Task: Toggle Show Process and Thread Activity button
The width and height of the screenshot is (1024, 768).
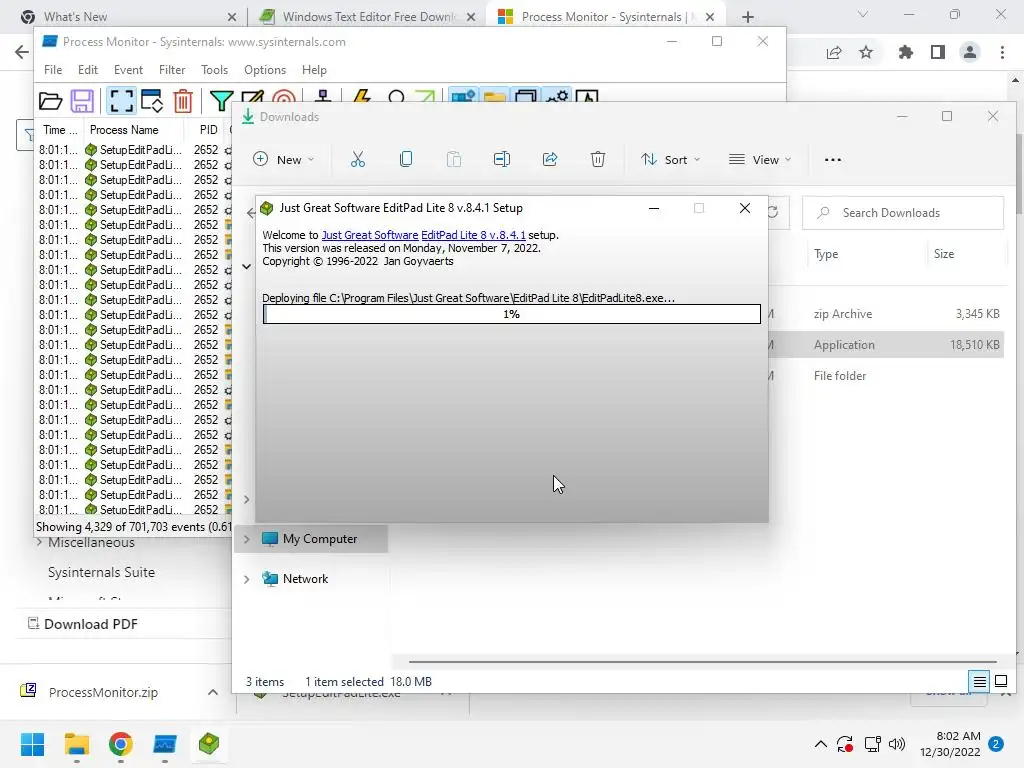Action: (x=557, y=97)
